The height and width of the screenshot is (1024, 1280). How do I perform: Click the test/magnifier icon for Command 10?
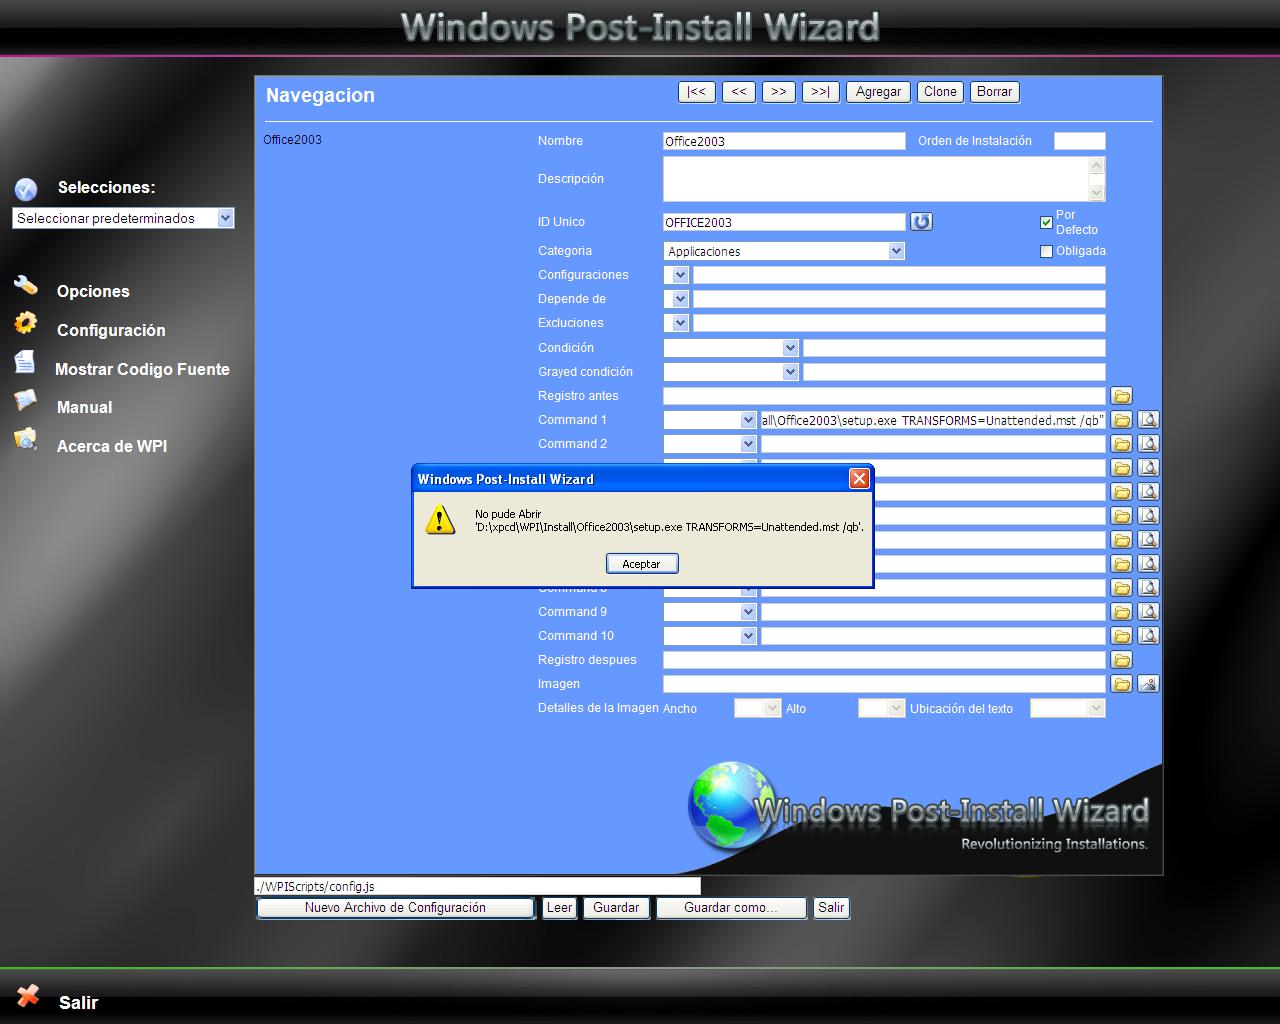[x=1148, y=636]
